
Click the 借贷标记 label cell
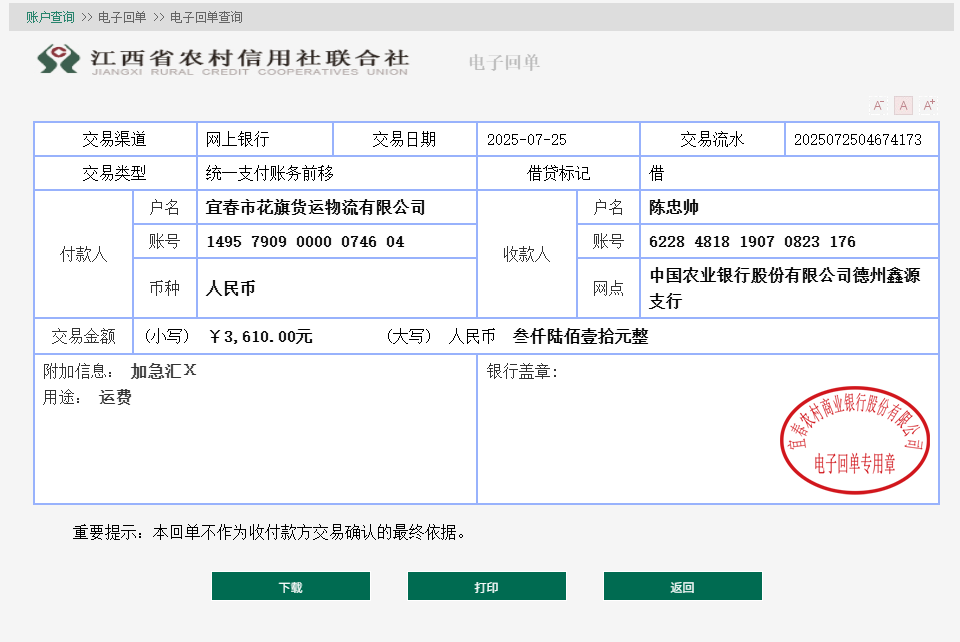[558, 174]
